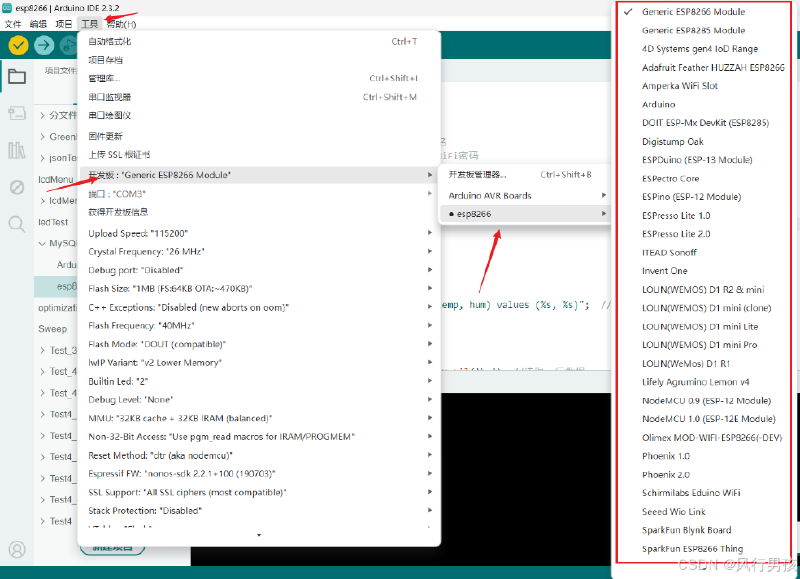800x579 pixels.
Task: Choose NodeMCU 1.0 (ESP-12E Module)
Action: tap(708, 419)
